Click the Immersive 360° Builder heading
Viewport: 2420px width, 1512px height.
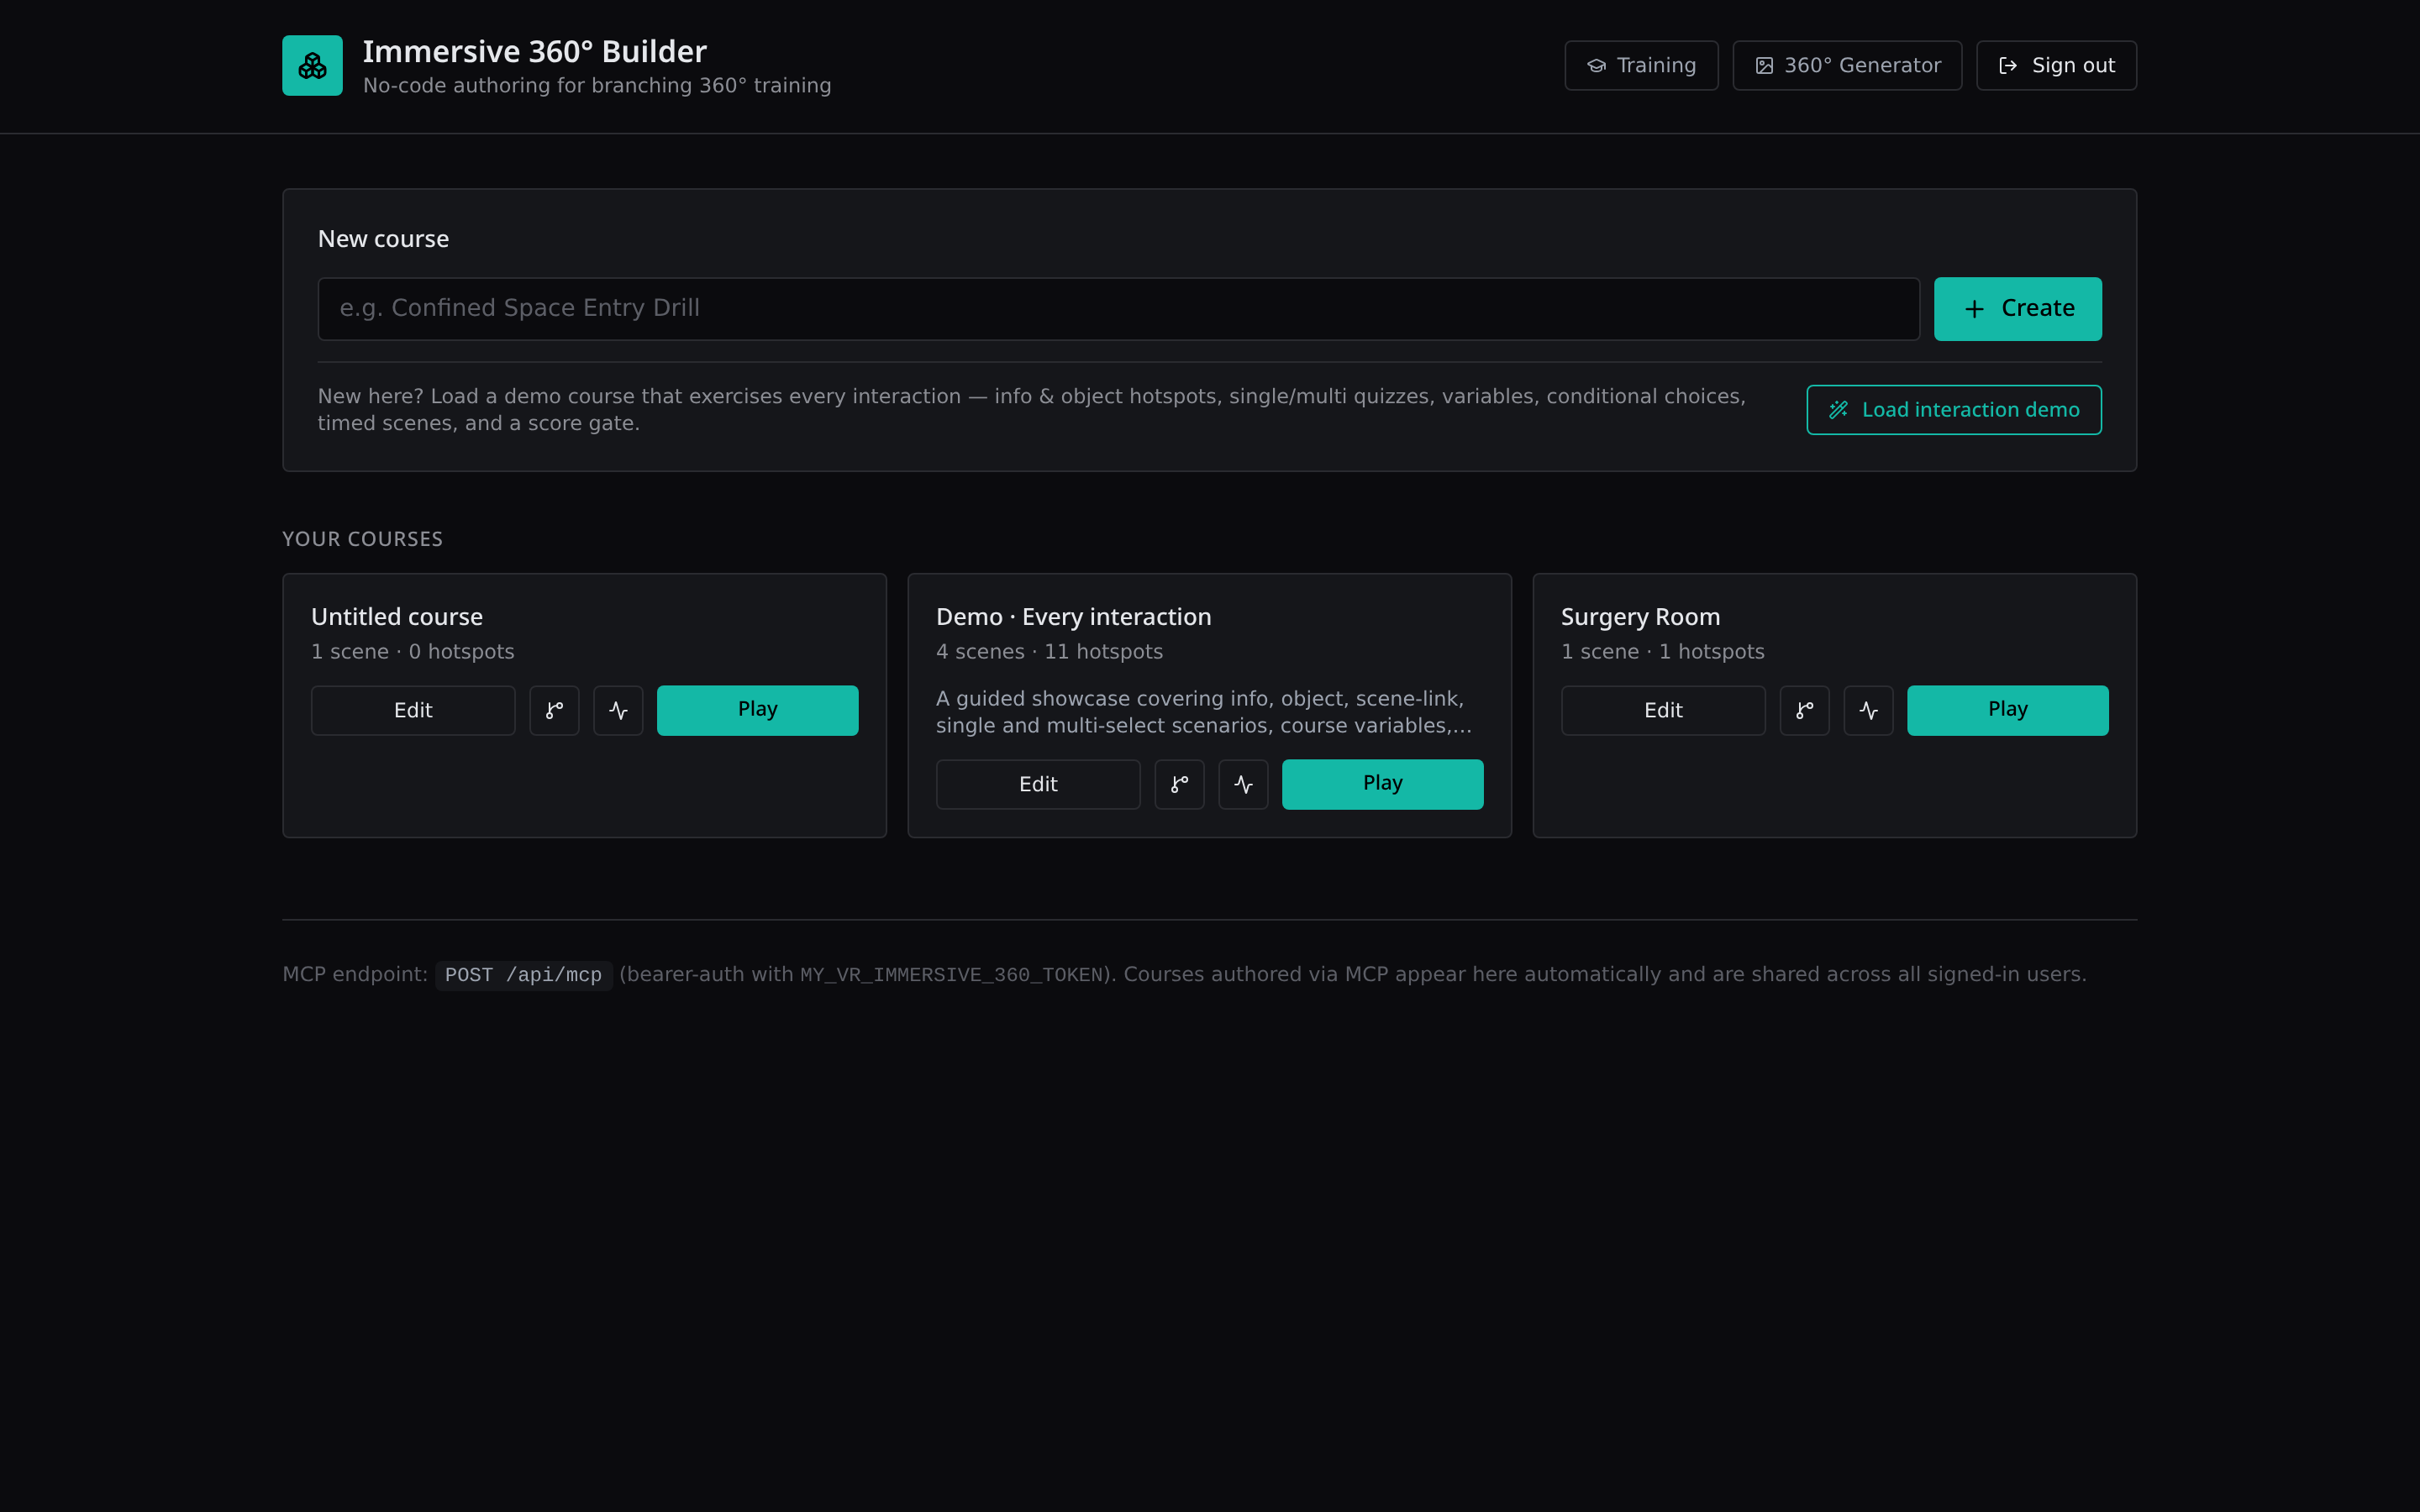point(534,51)
